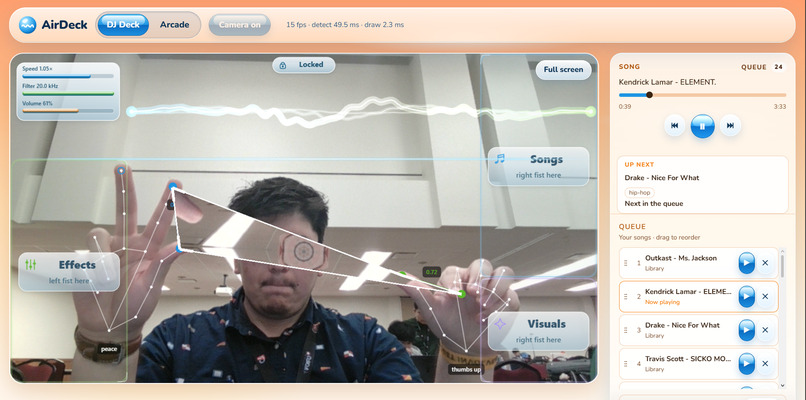Play Outkast - Ms. Jackson from queue
The height and width of the screenshot is (400, 806).
[x=746, y=263]
